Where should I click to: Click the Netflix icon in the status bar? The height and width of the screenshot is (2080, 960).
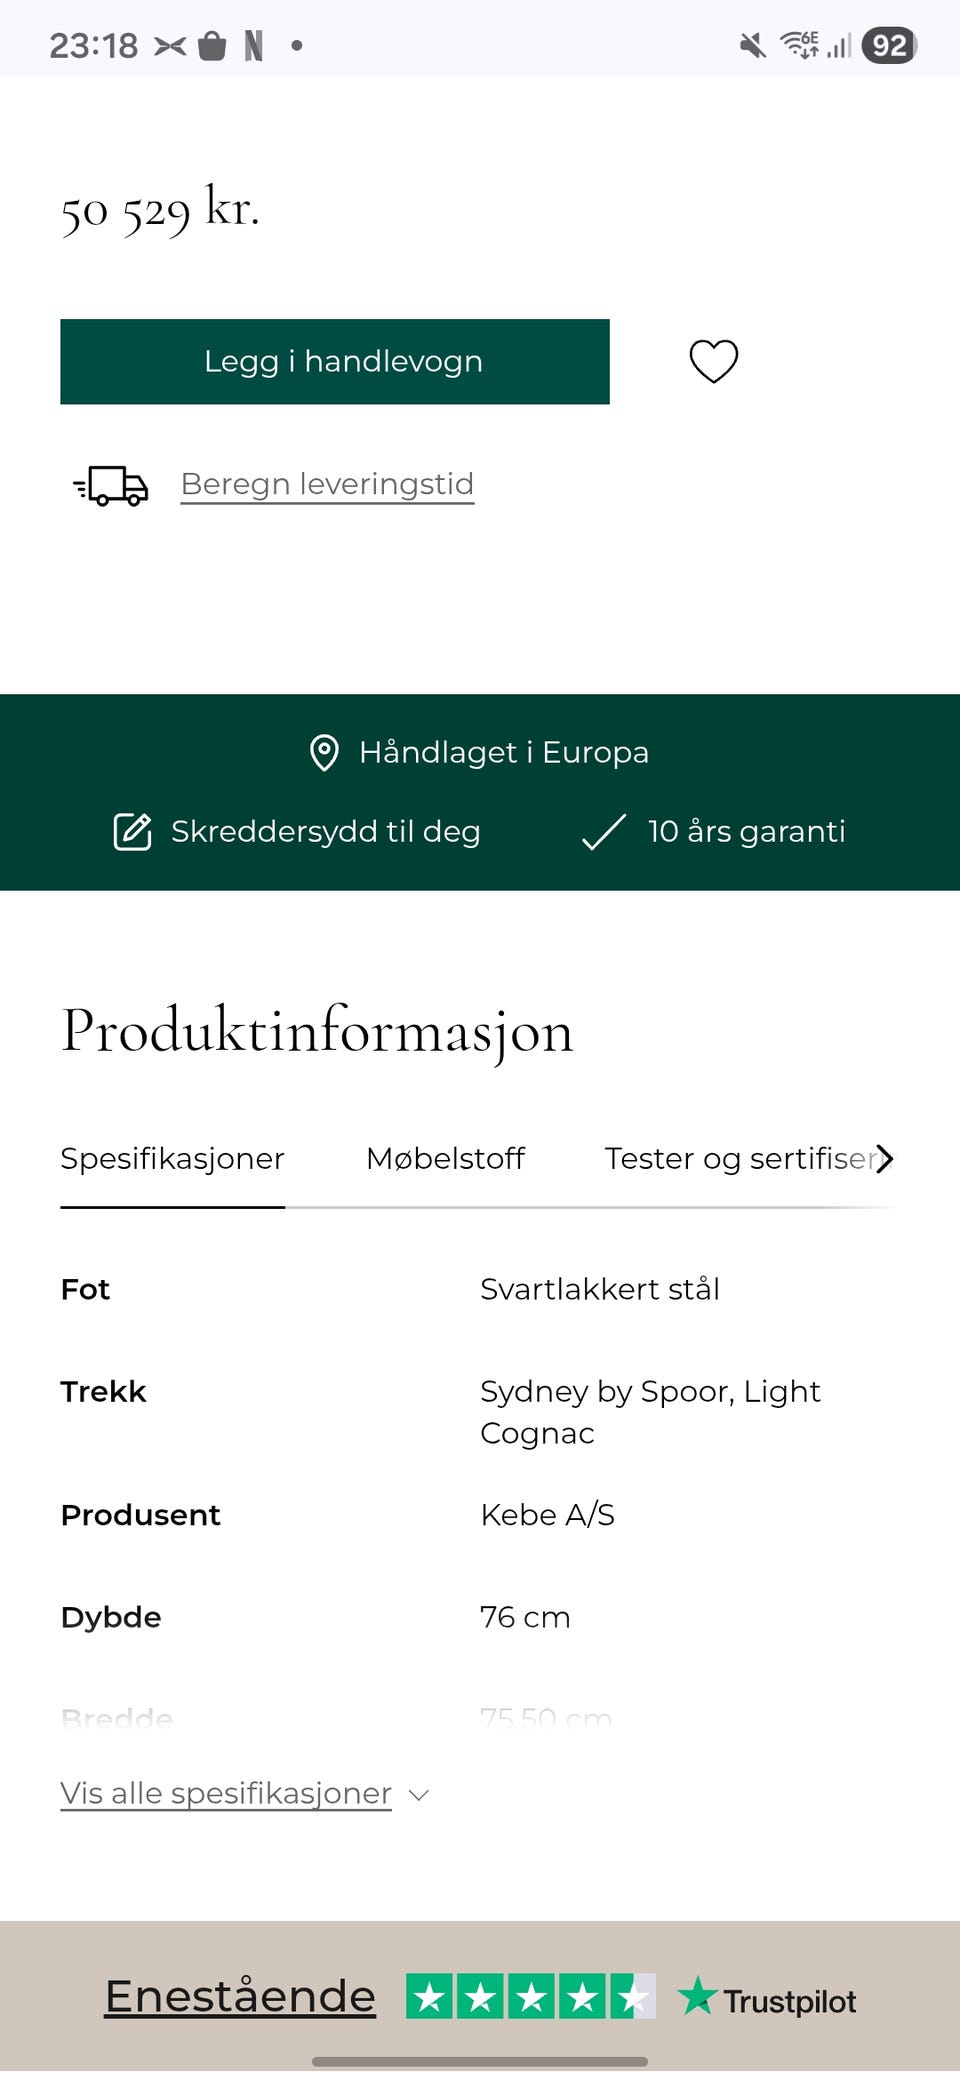pyautogui.click(x=255, y=44)
